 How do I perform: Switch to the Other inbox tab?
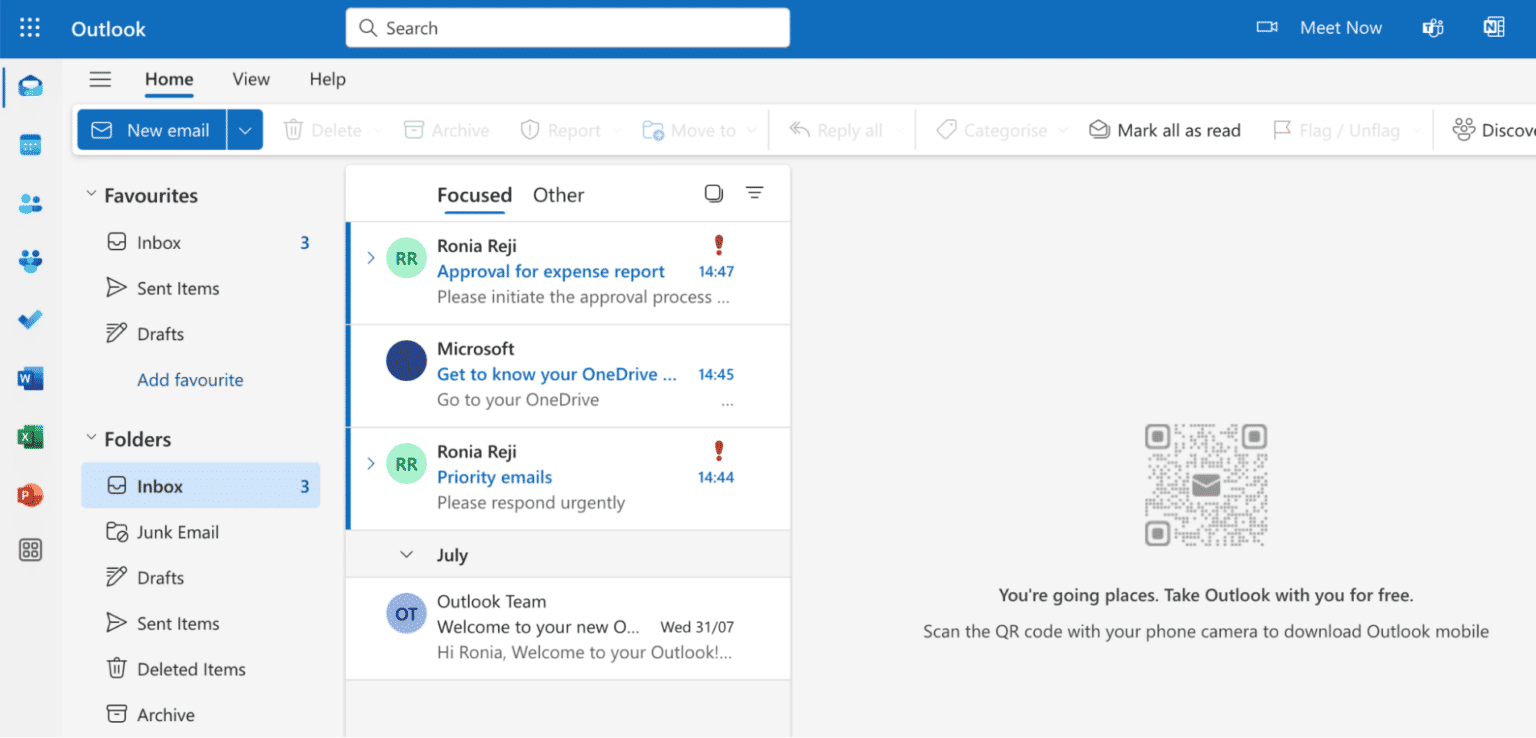(558, 194)
